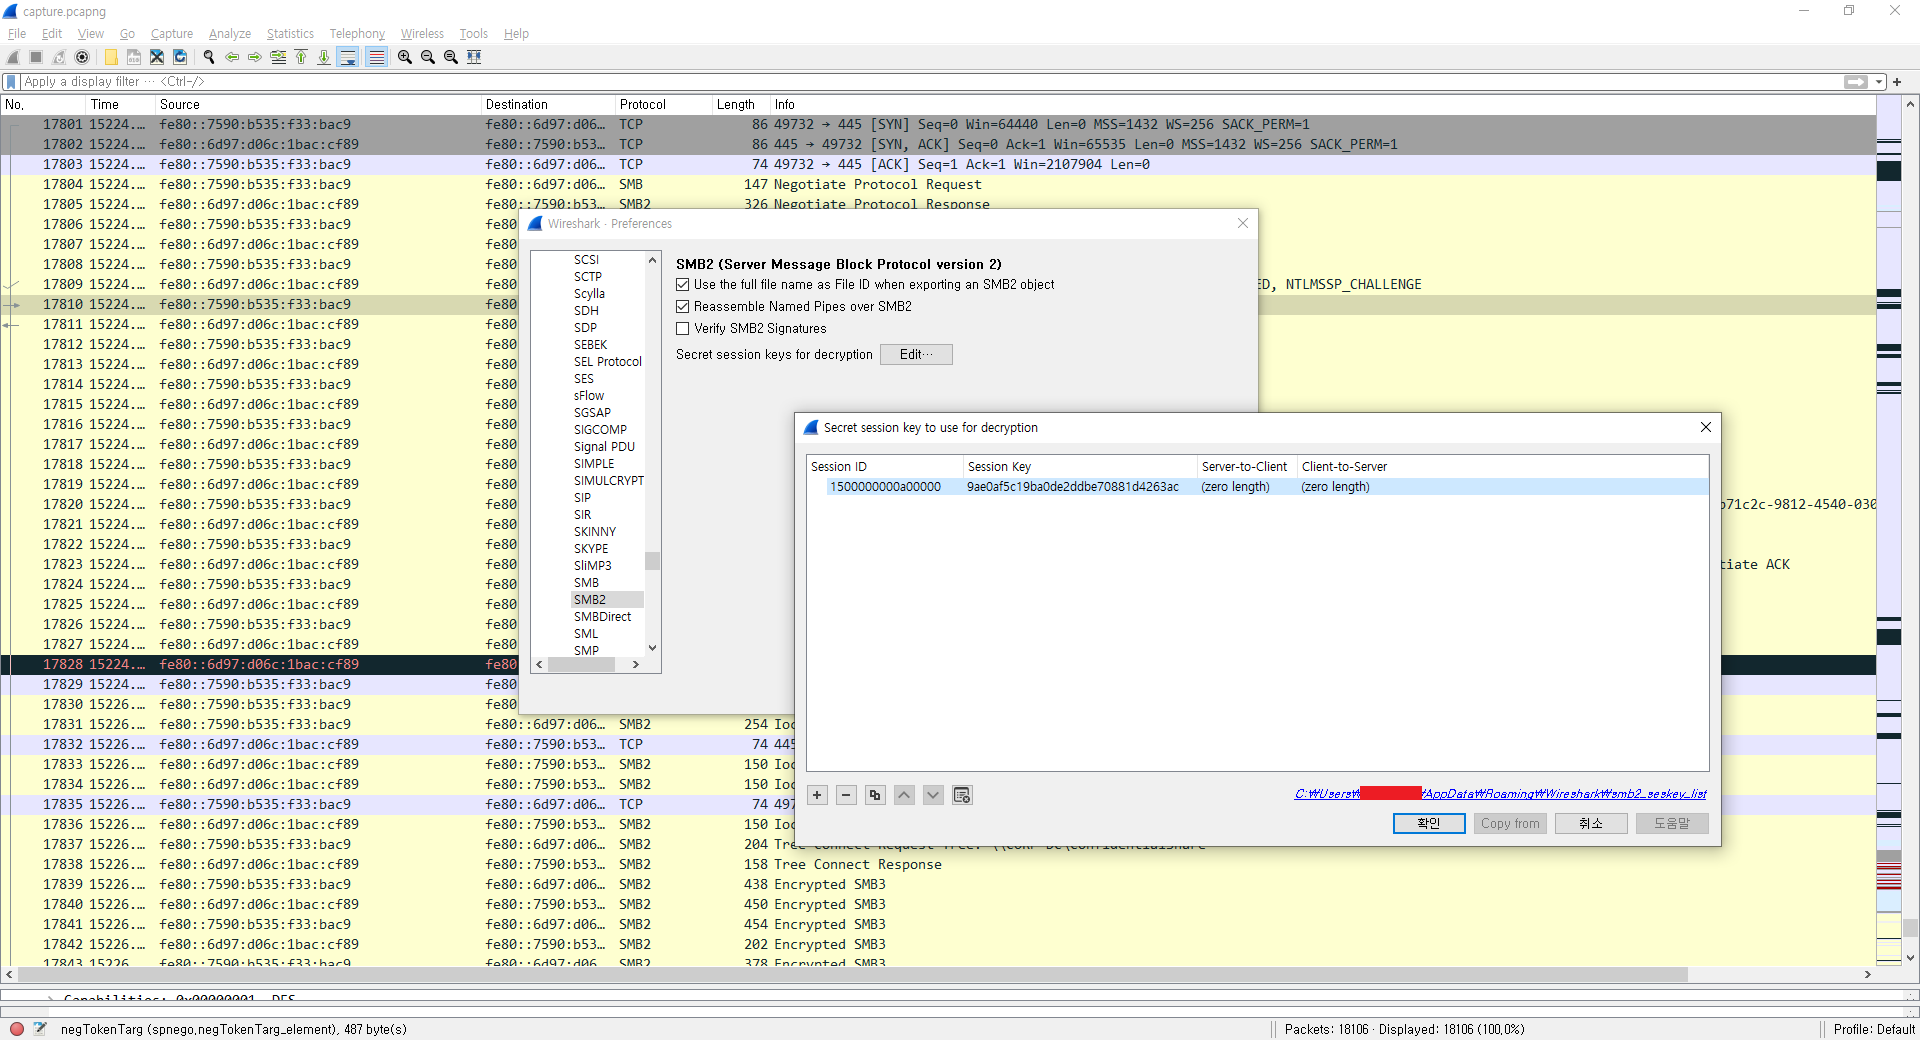
Task: Open the File menu
Action: click(17, 34)
